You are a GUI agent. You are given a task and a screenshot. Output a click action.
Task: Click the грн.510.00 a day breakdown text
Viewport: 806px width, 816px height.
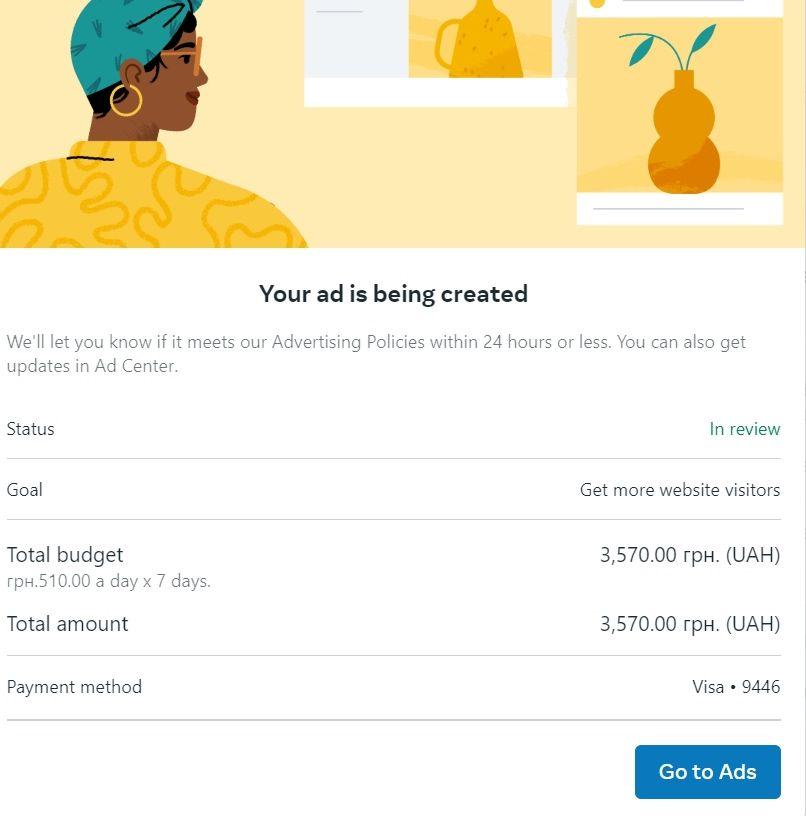(108, 581)
